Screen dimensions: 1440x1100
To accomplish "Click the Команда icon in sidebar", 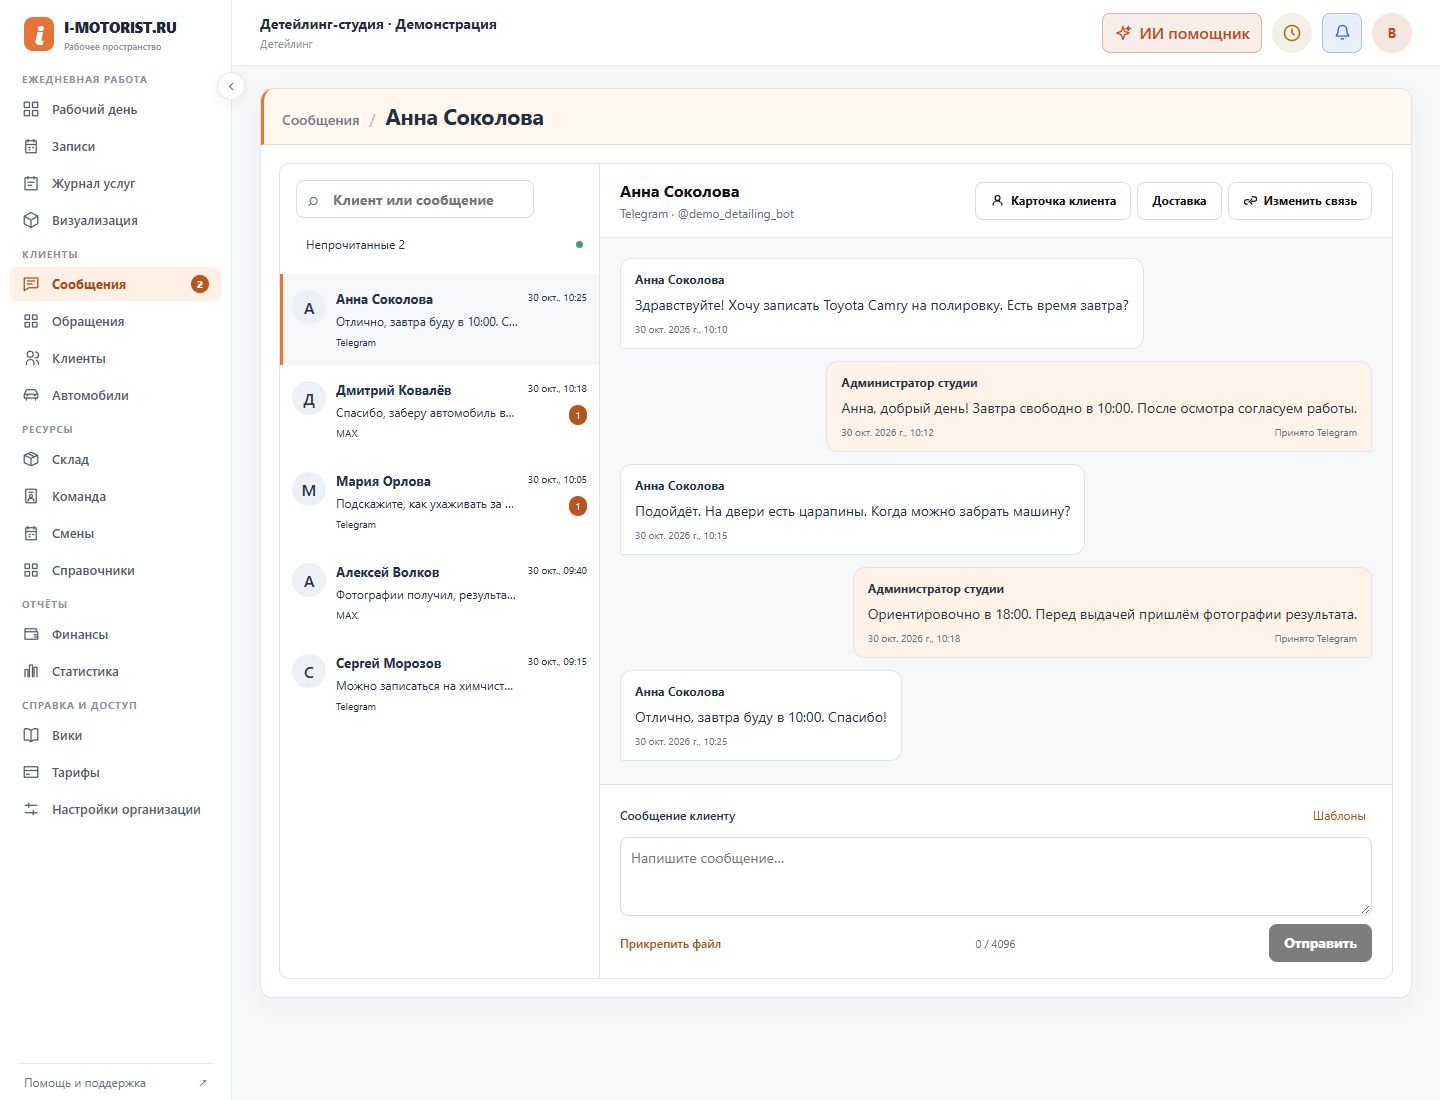I will point(31,496).
